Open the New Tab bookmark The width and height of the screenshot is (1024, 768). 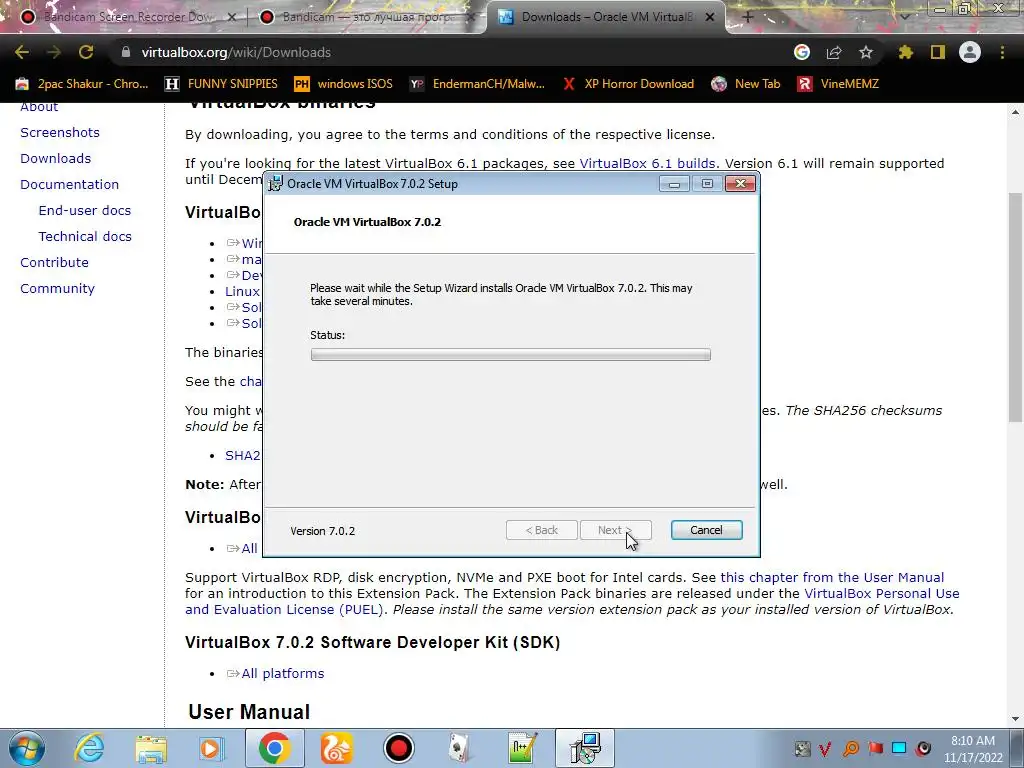tap(746, 84)
